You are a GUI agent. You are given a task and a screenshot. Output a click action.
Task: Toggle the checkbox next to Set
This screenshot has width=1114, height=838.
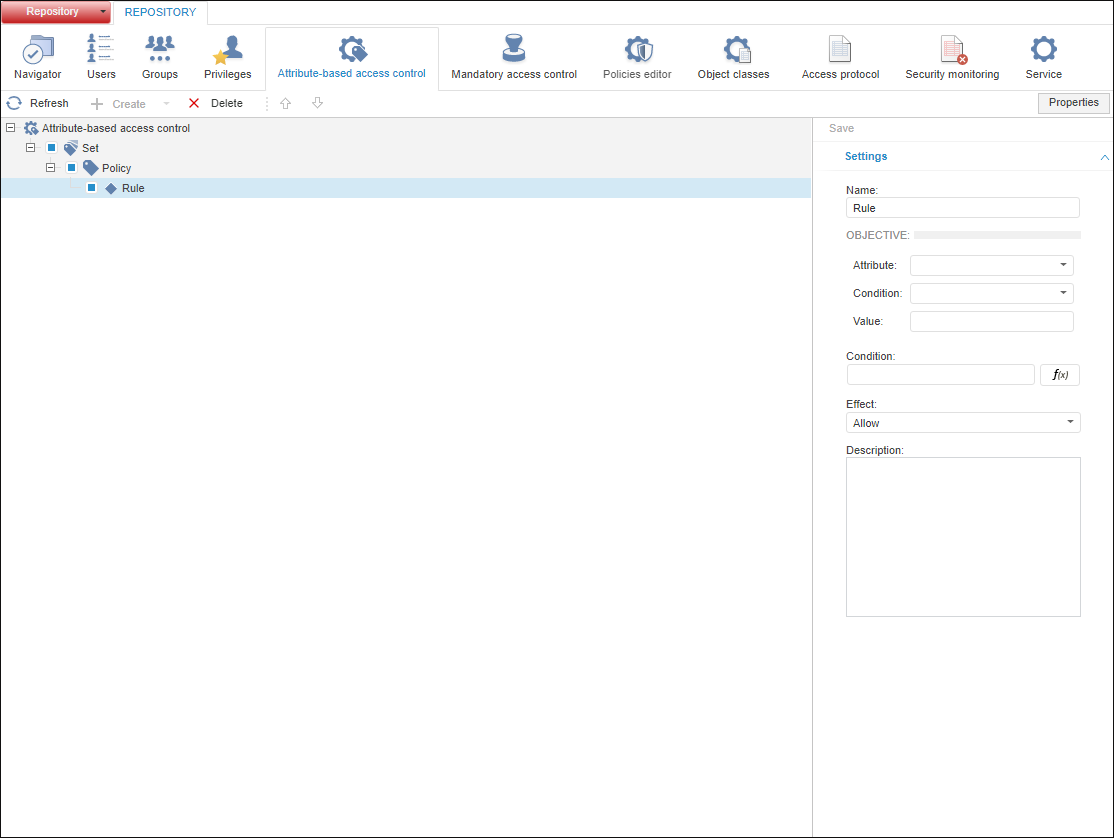click(52, 148)
